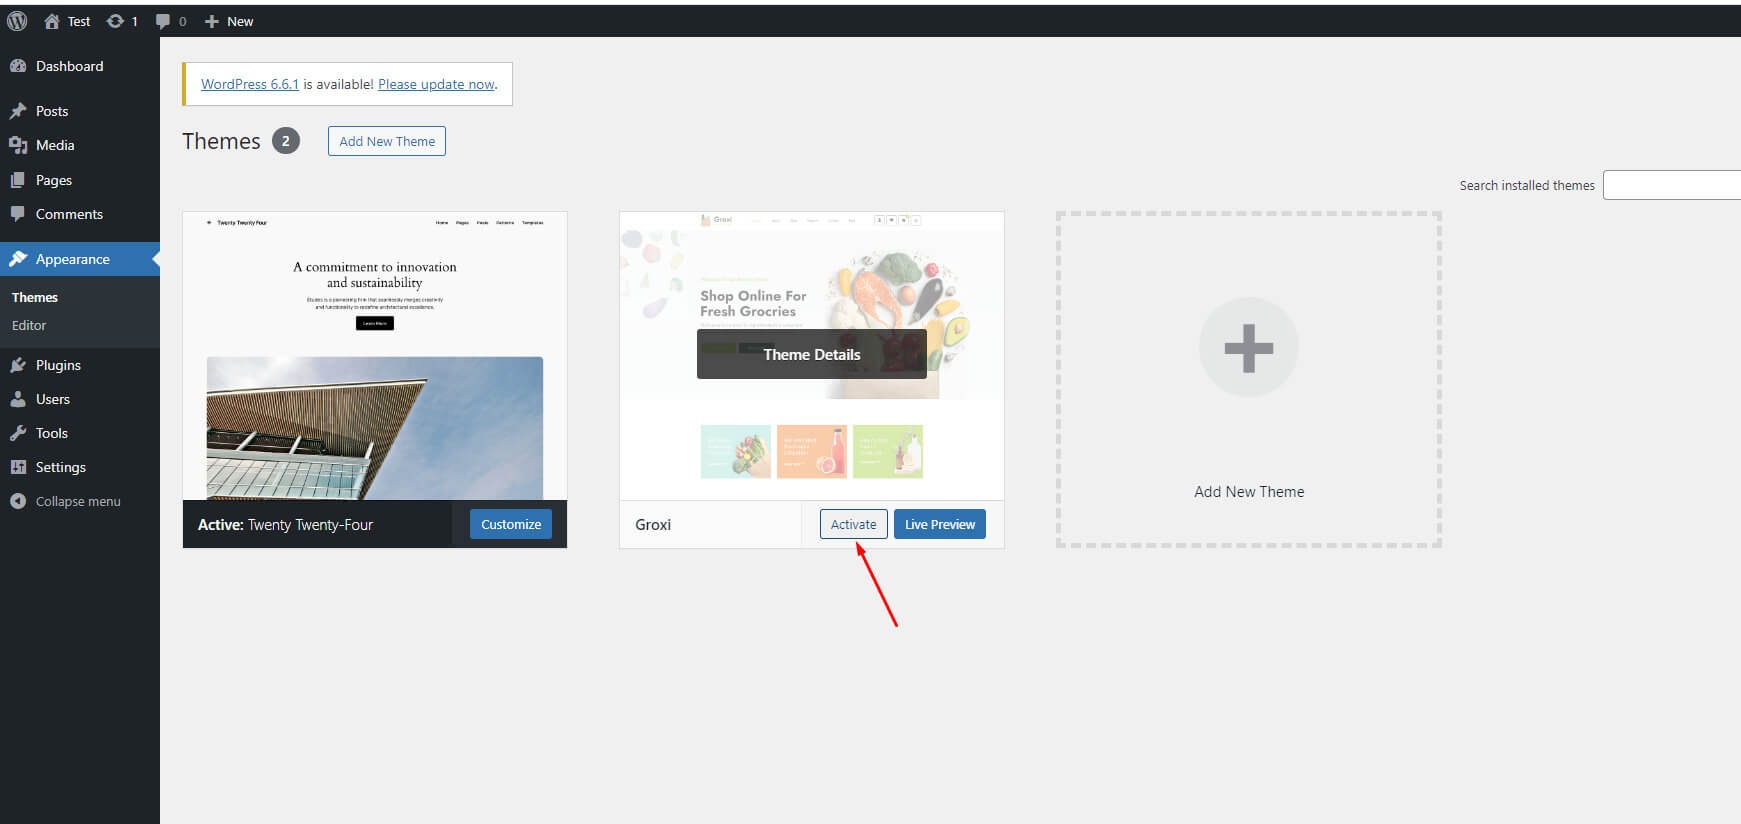Image resolution: width=1741 pixels, height=824 pixels.
Task: Click the Comments speech bubble sidebar icon
Action: [x=18, y=214]
